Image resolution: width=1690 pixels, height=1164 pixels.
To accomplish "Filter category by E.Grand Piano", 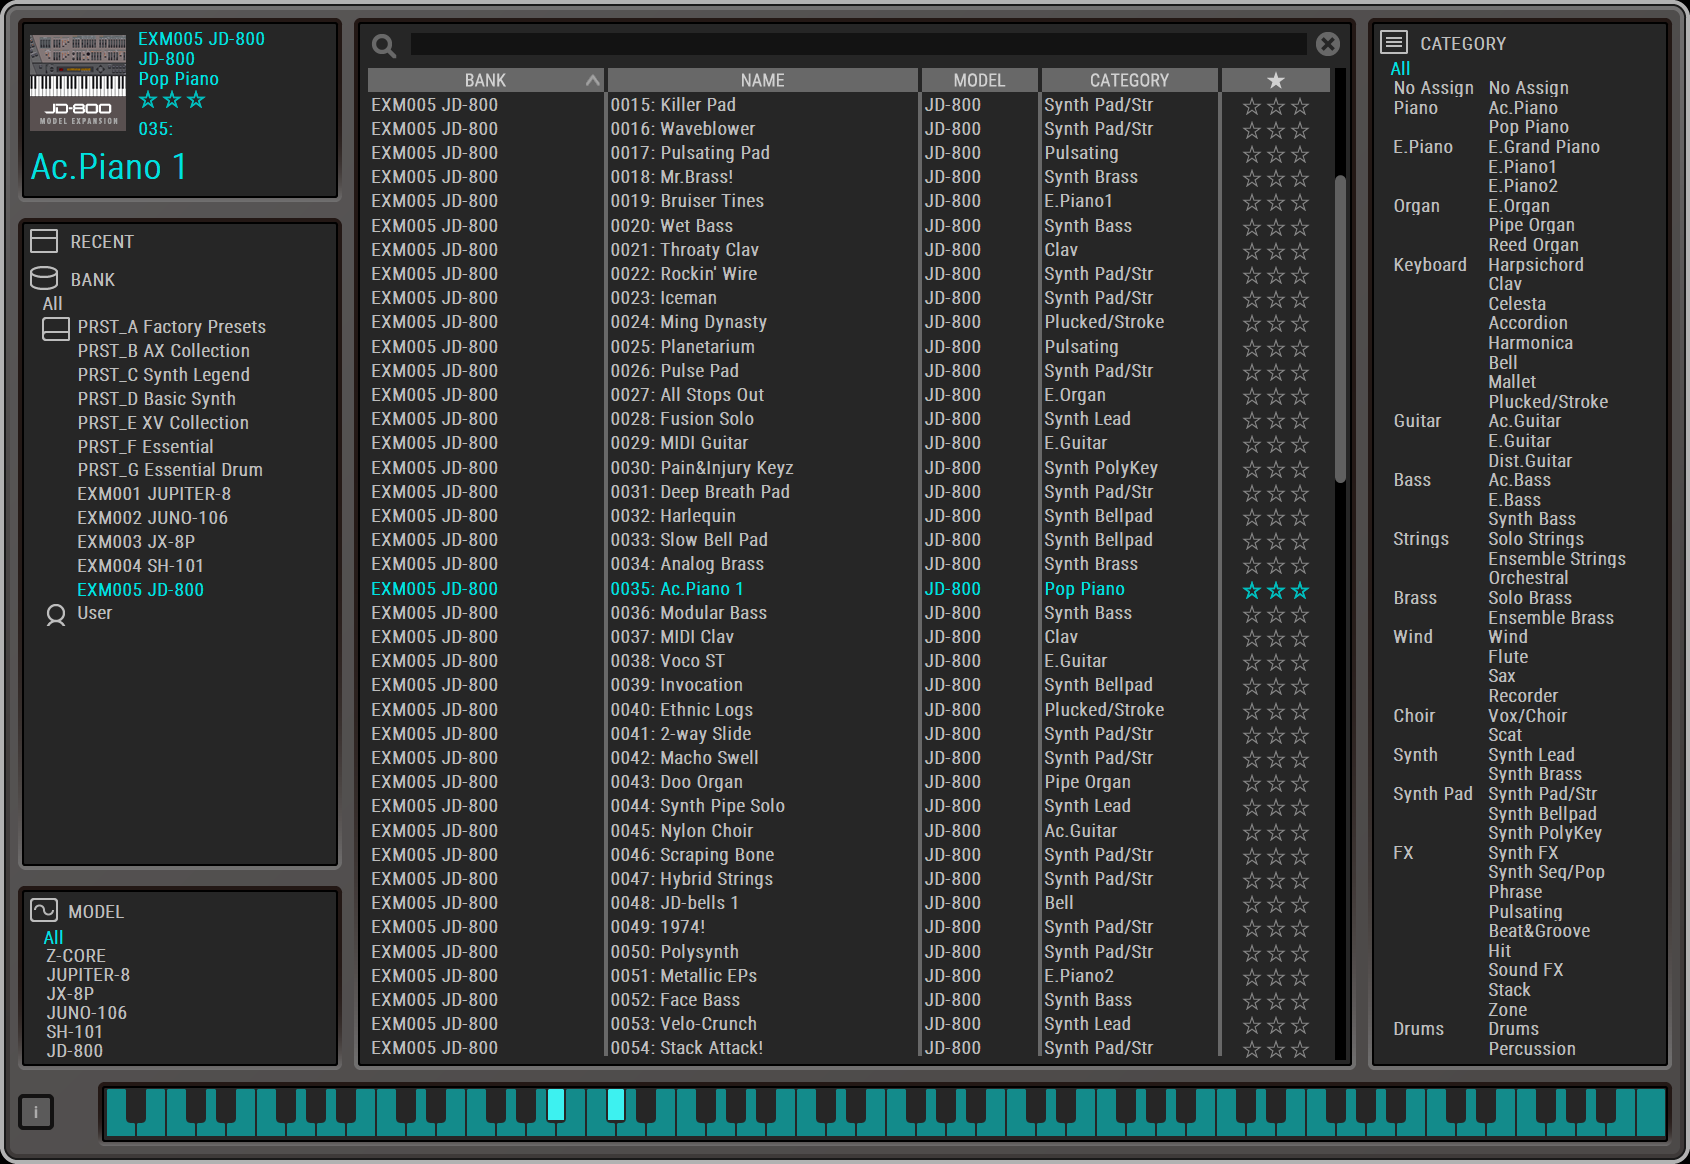I will pyautogui.click(x=1544, y=147).
